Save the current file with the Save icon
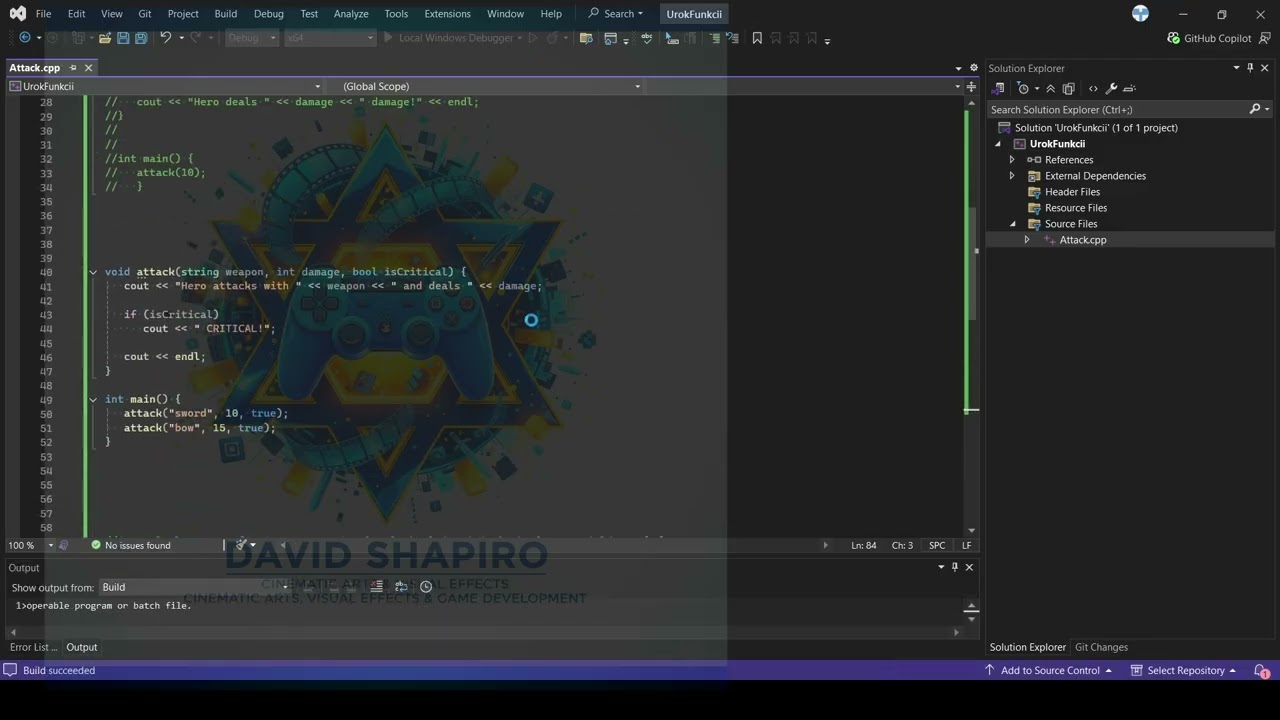This screenshot has width=1280, height=720. [x=123, y=38]
